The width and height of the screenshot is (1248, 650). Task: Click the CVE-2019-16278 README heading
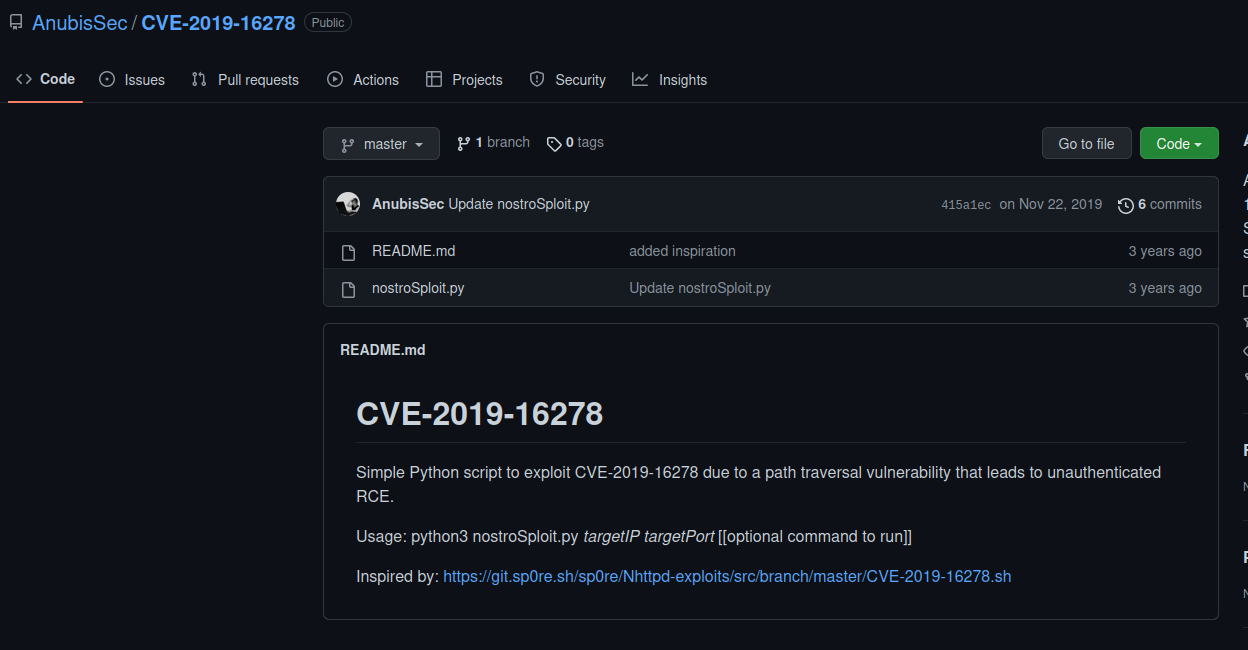[x=480, y=413]
